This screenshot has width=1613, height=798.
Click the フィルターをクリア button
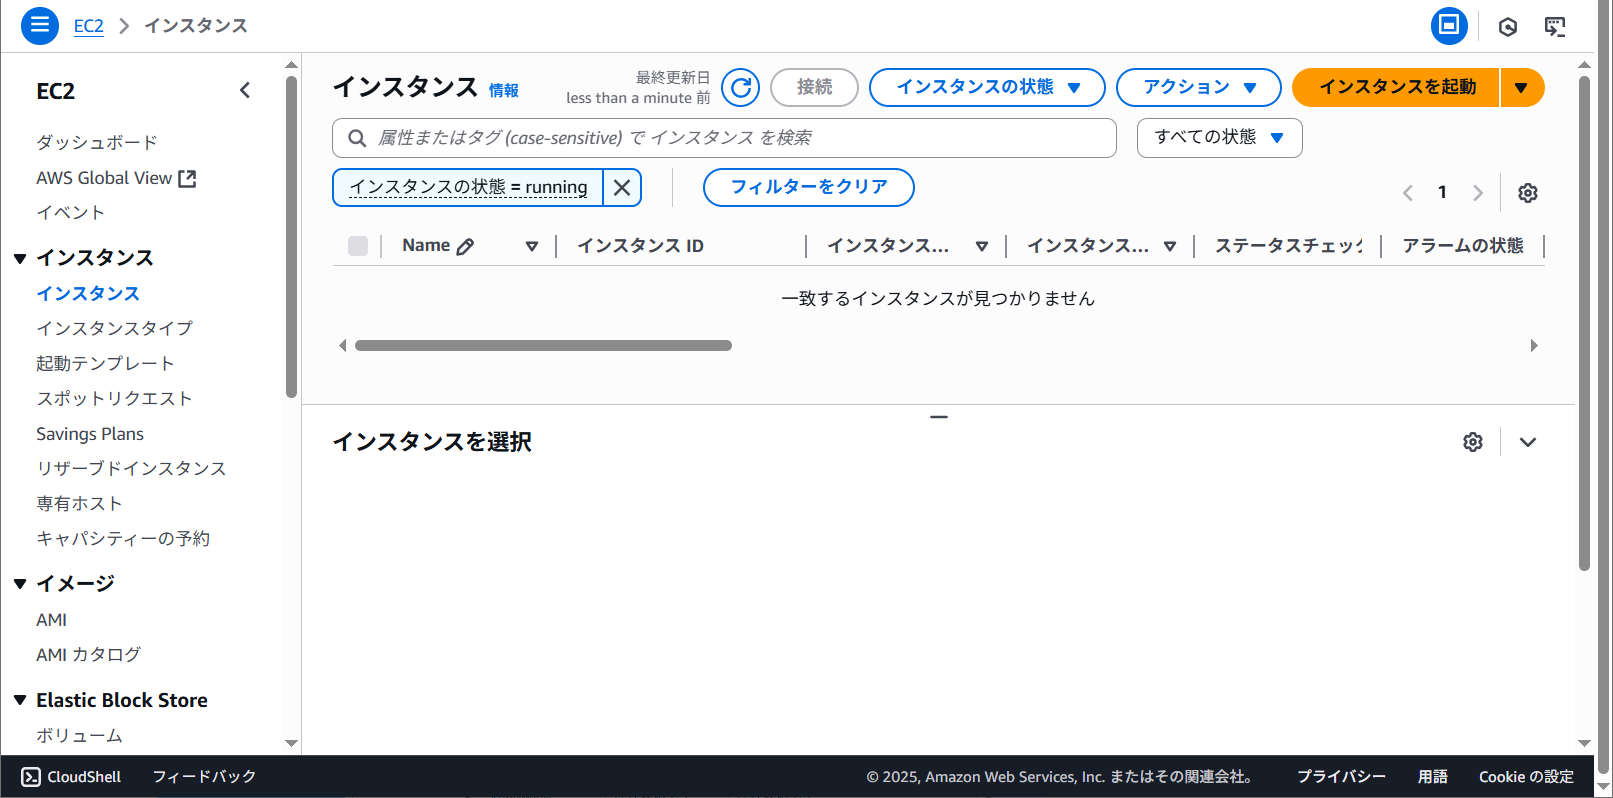pyautogui.click(x=808, y=187)
